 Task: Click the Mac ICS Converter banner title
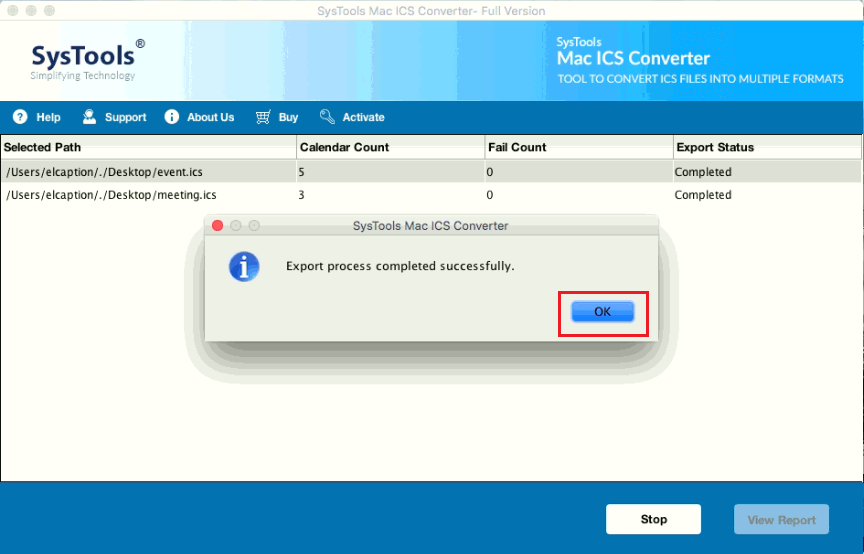[x=633, y=58]
